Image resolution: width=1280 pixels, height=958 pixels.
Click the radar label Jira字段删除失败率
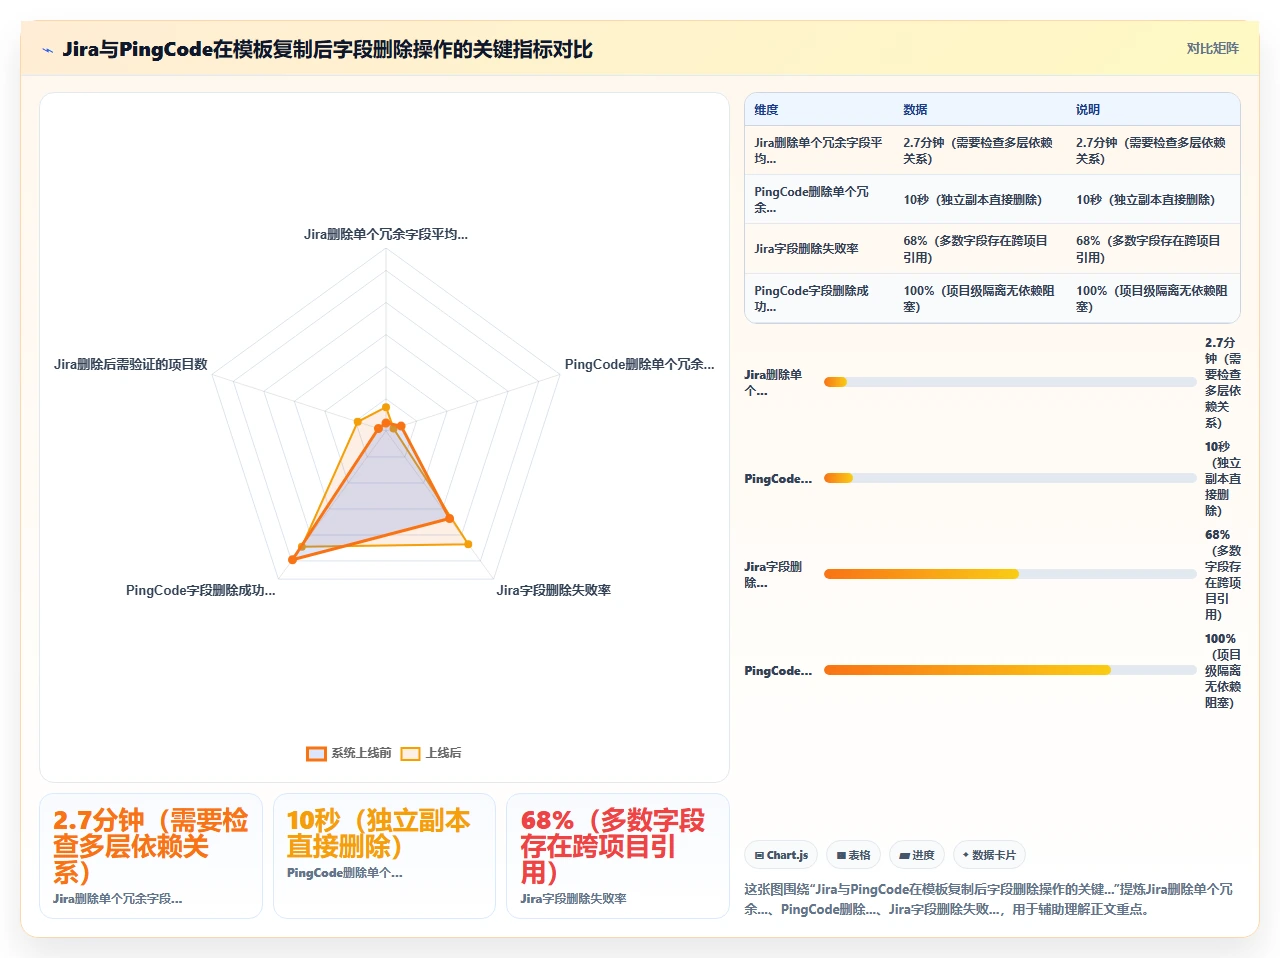tap(554, 590)
